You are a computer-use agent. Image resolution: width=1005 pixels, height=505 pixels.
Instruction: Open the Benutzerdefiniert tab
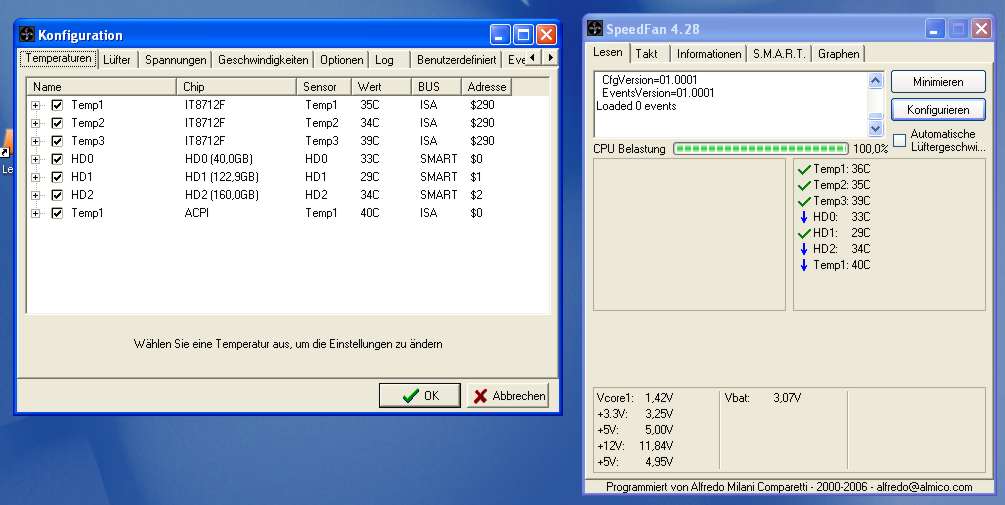pos(456,60)
